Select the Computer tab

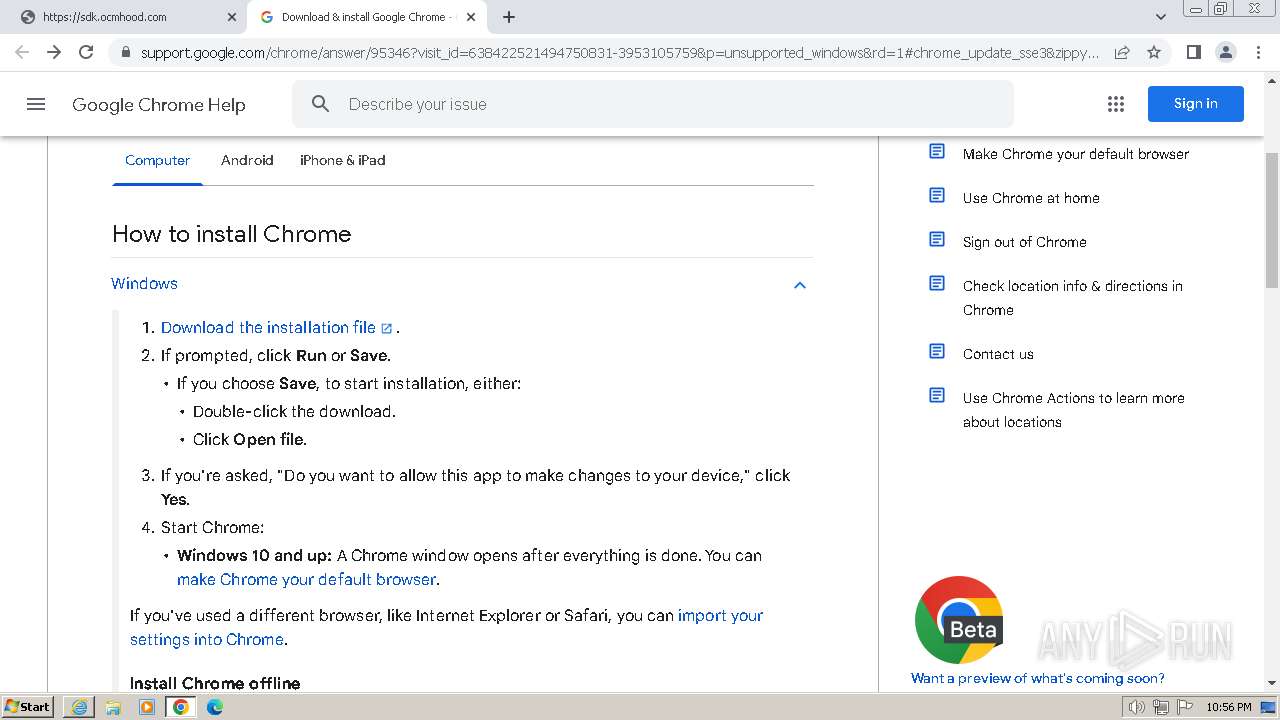157,160
